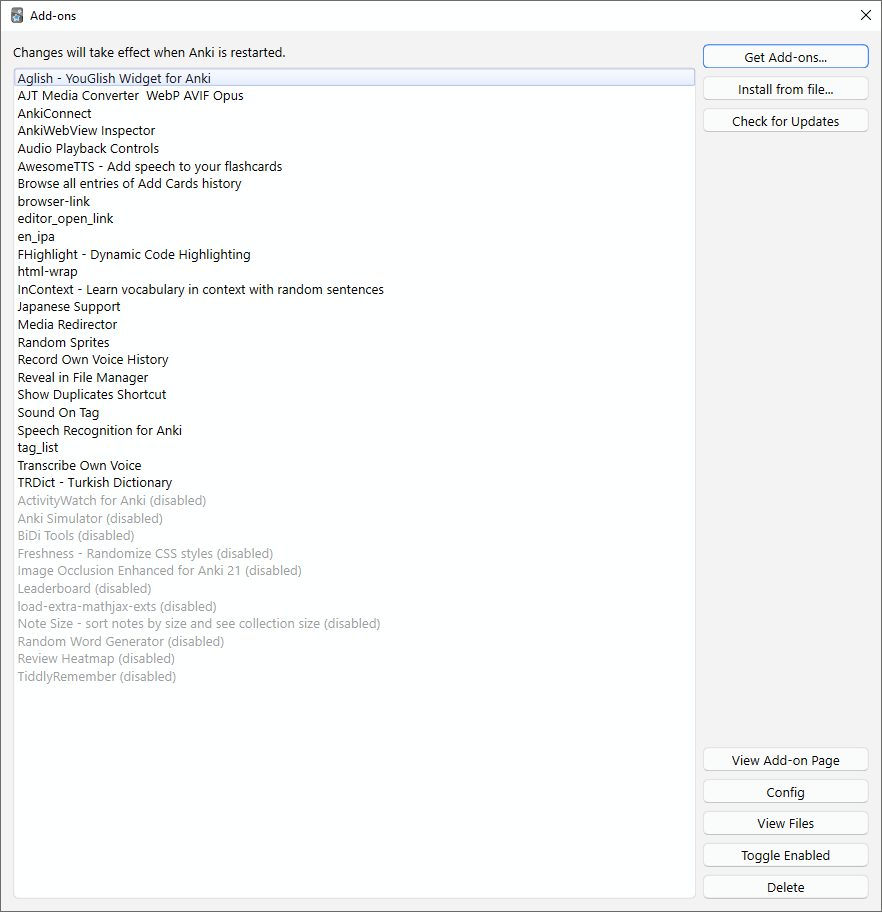Select Record Own Voice History
Screen dimensions: 882x912
[x=354, y=360]
